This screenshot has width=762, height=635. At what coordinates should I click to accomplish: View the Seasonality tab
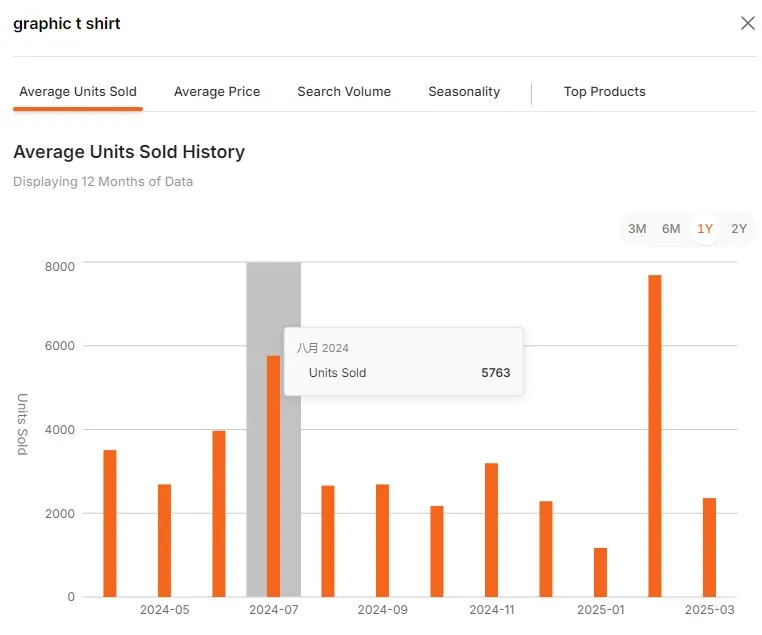[x=464, y=91]
